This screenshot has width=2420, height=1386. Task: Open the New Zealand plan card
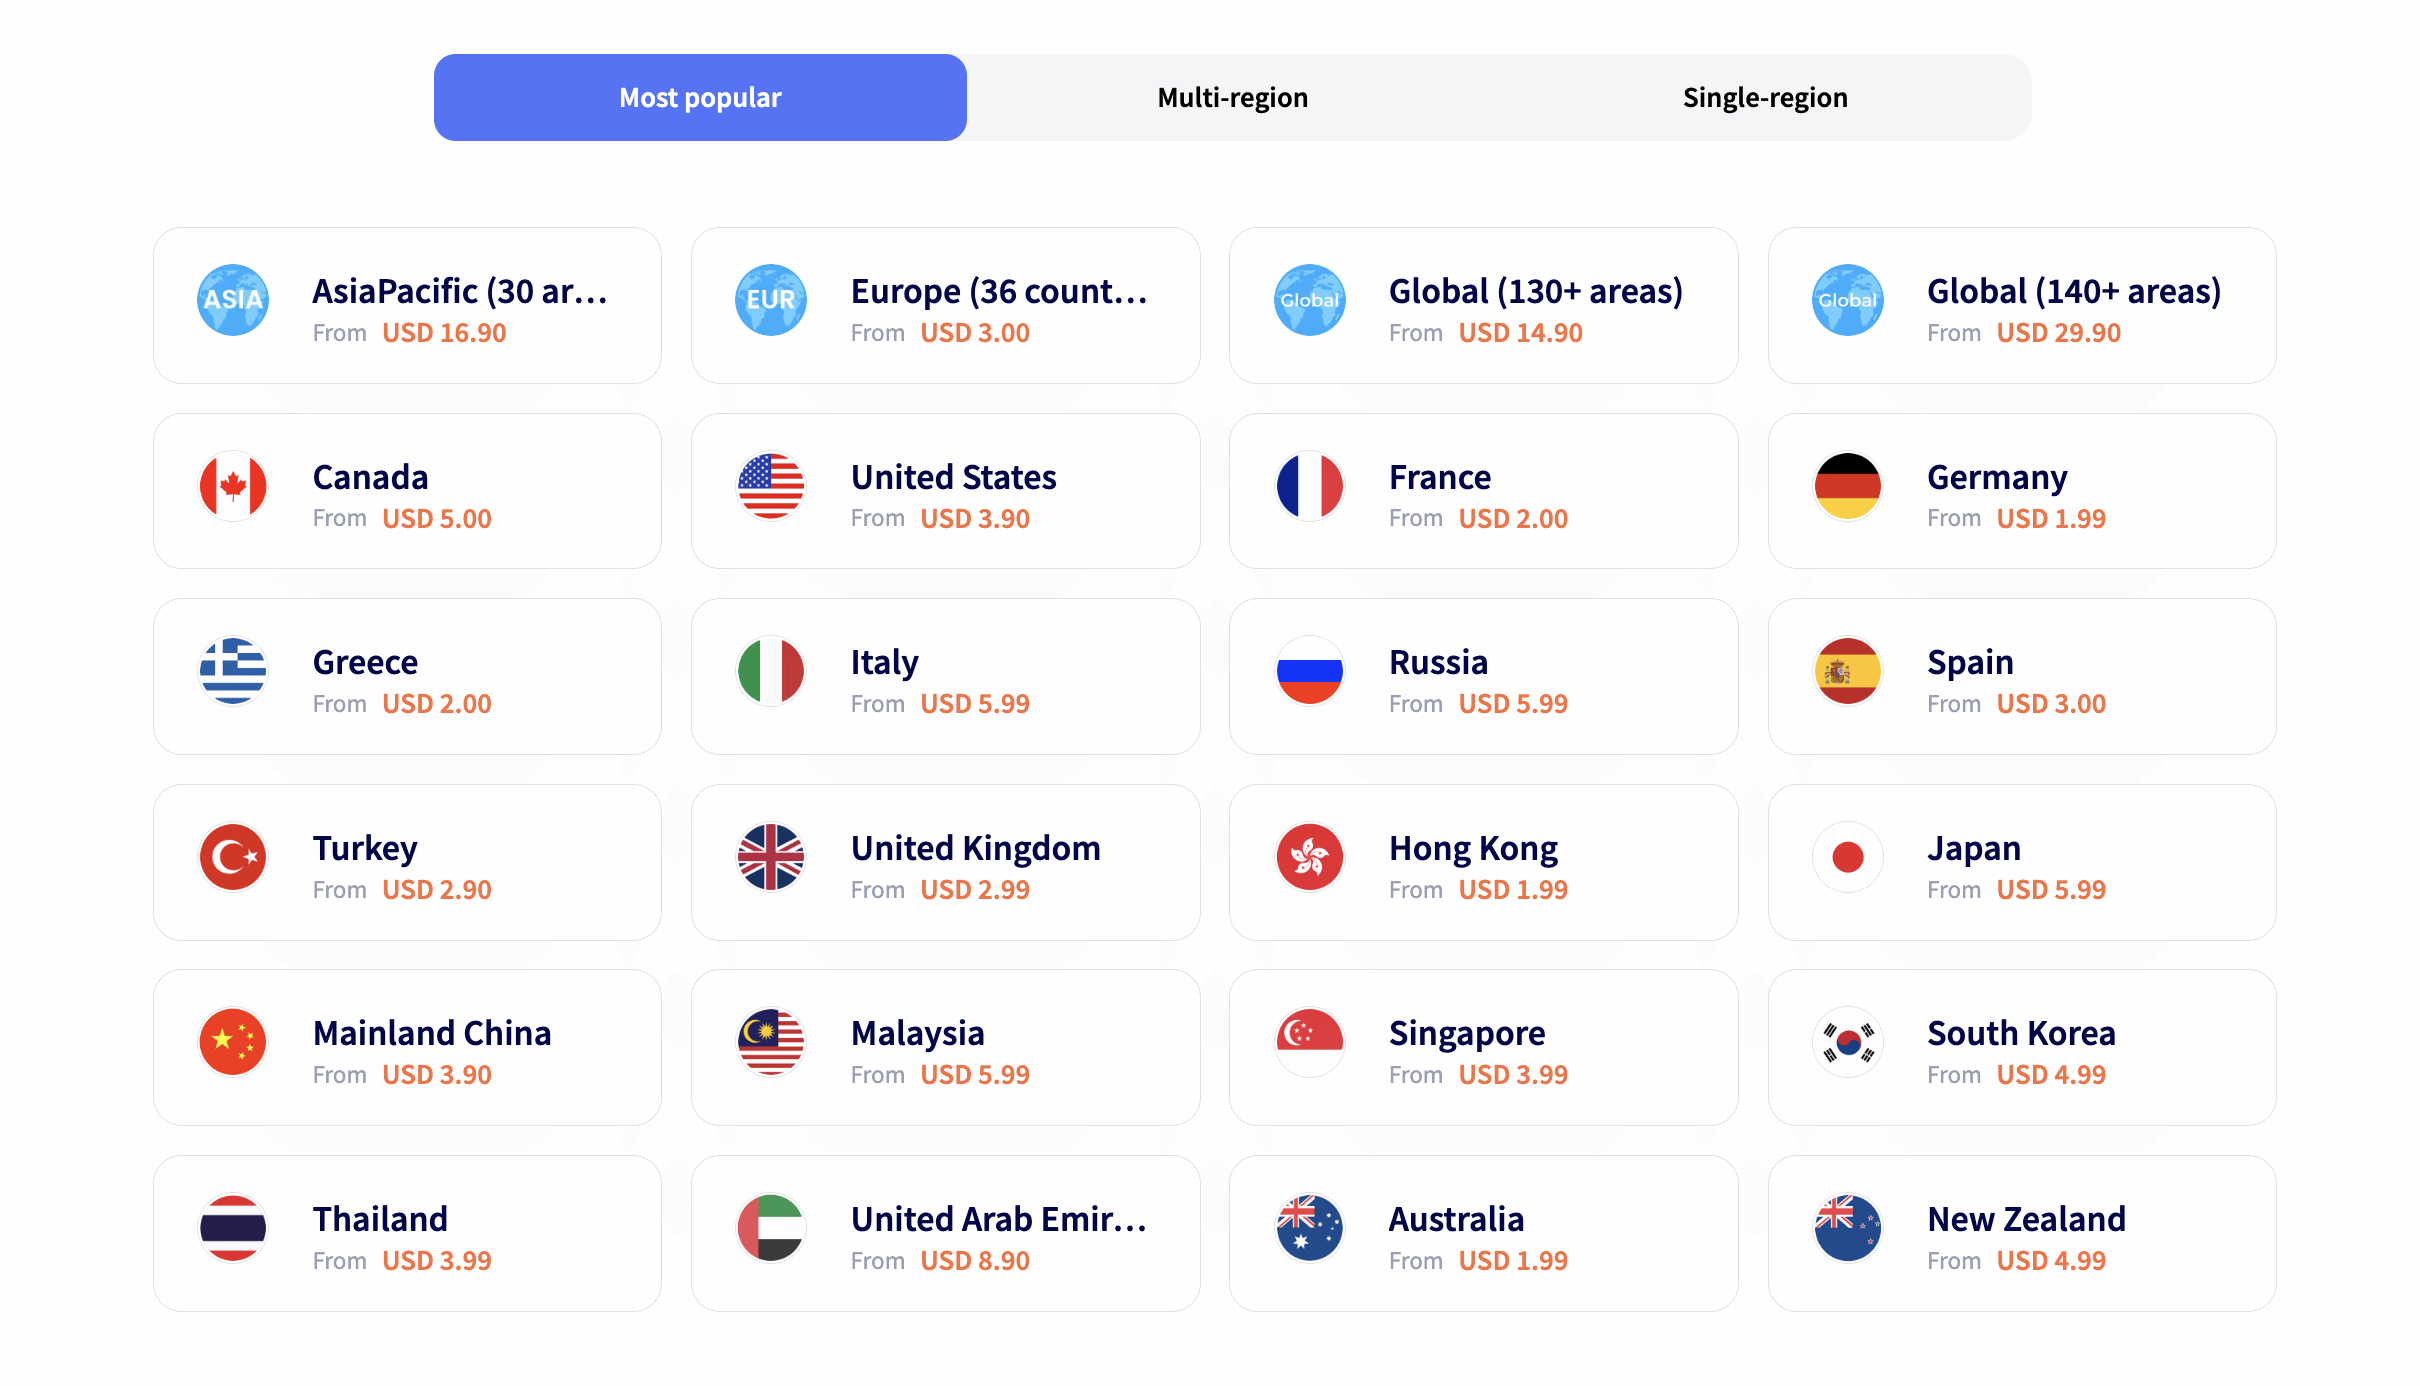(2023, 1233)
